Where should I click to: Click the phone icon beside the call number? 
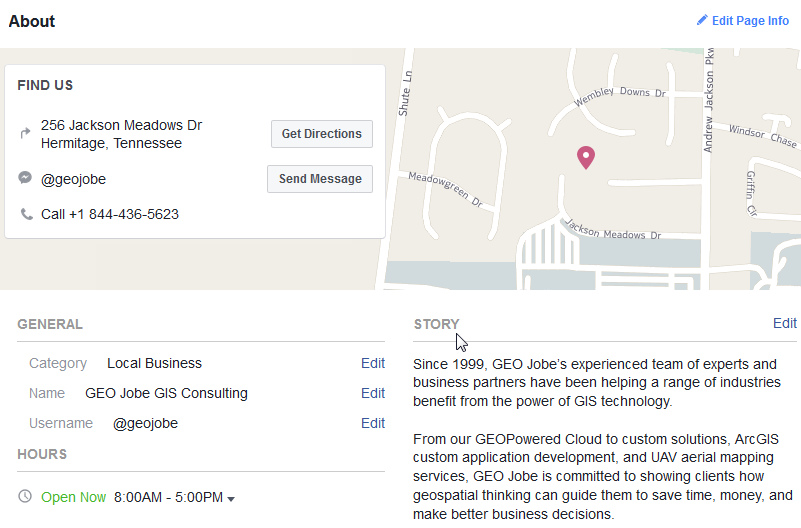point(26,214)
